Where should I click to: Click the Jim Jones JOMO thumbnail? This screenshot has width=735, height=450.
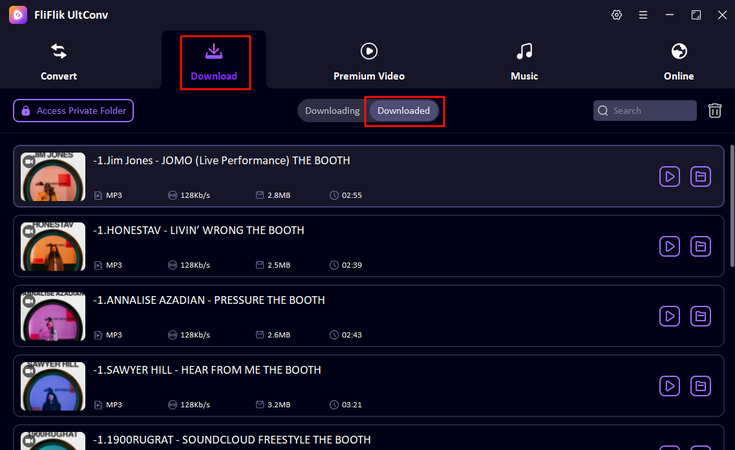[x=51, y=177]
